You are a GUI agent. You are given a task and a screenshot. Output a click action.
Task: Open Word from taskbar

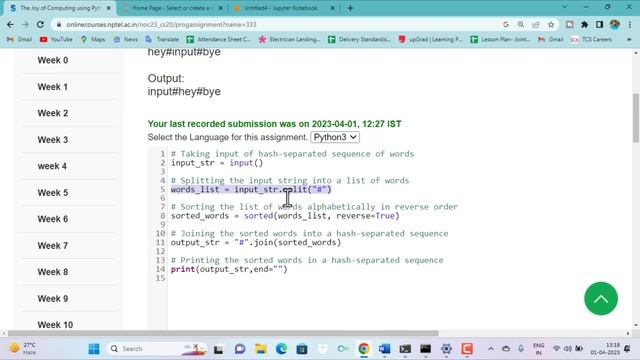click(x=384, y=349)
